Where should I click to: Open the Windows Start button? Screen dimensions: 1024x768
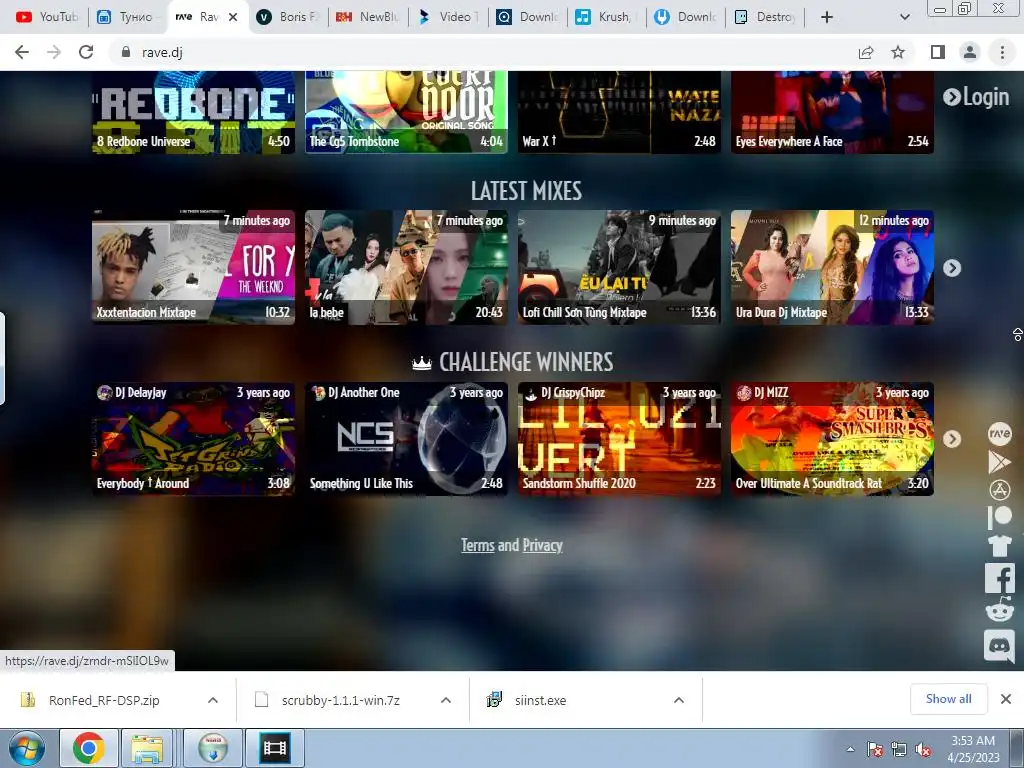click(x=26, y=748)
